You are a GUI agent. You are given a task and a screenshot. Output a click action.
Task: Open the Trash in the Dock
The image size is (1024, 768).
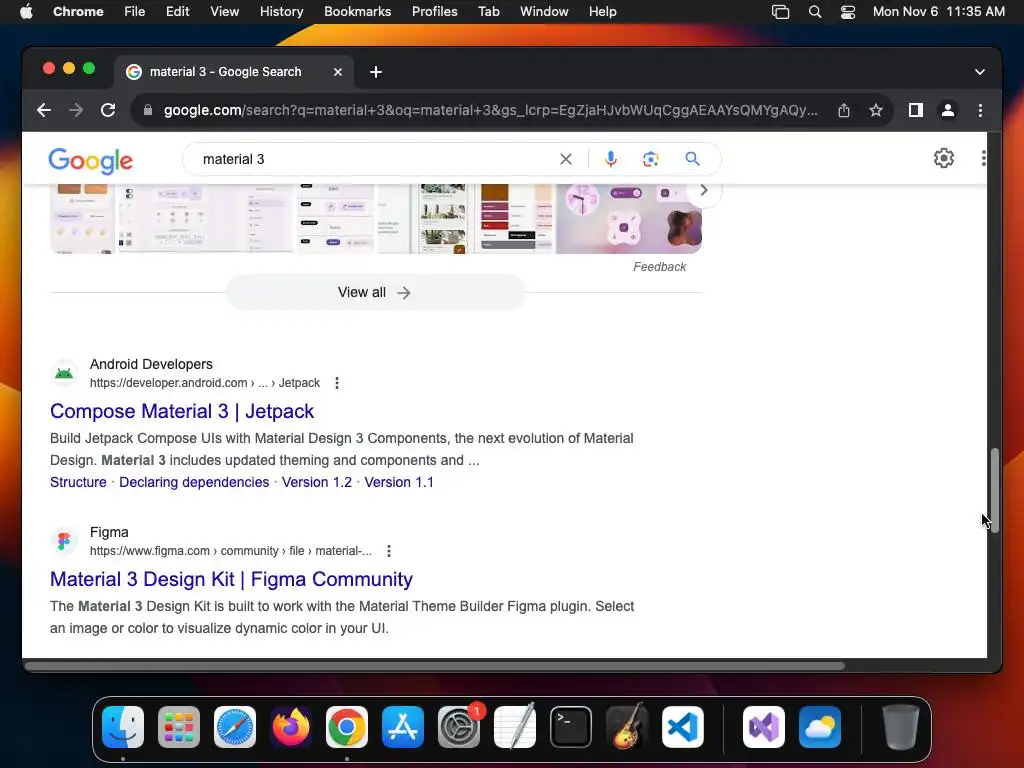coord(901,727)
